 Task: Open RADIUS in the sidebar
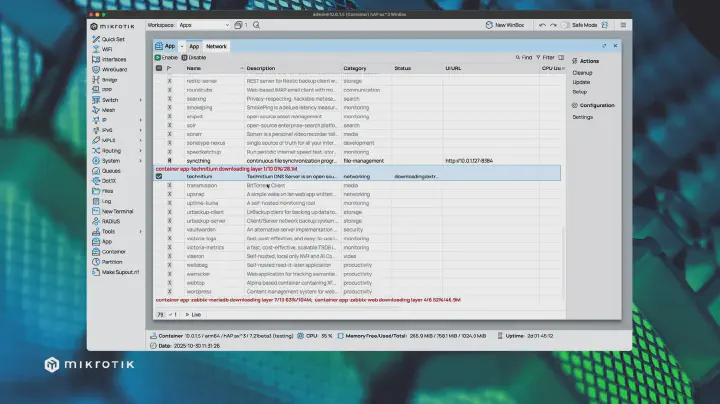point(106,221)
